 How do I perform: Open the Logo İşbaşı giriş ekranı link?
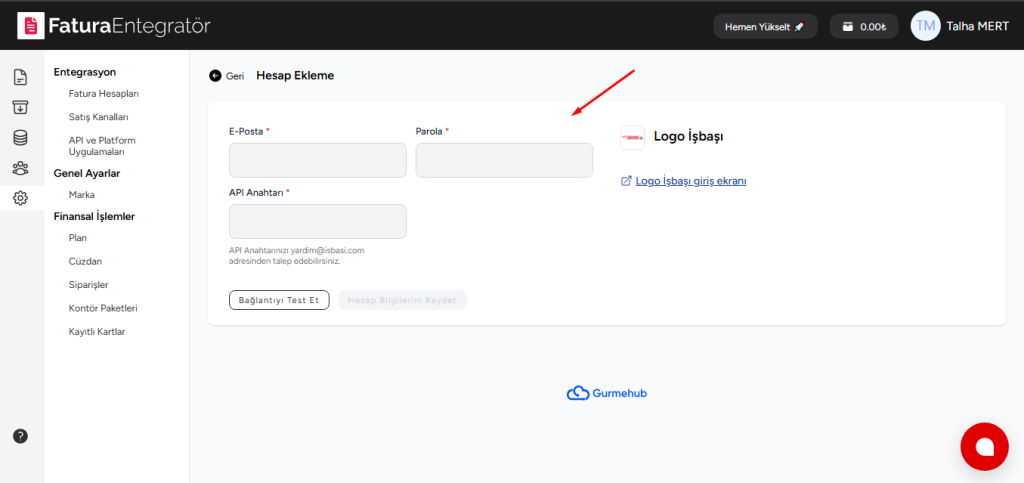click(690, 181)
